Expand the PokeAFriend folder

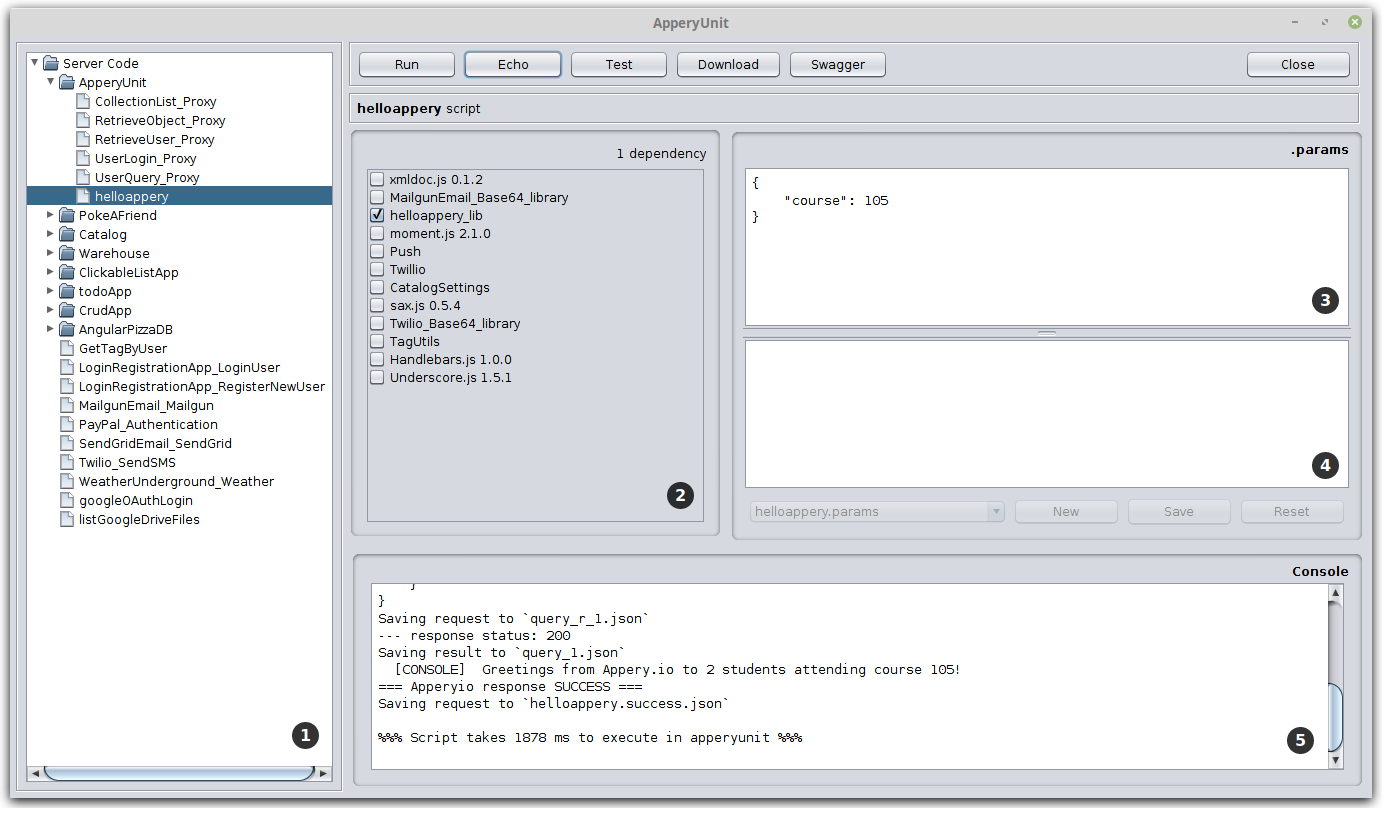pos(51,215)
